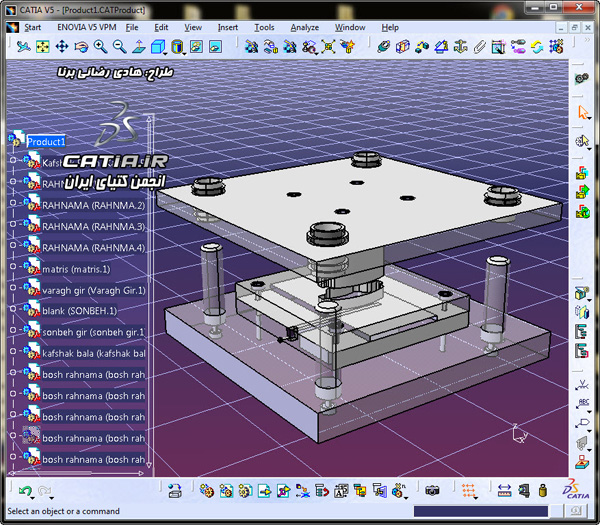Select the Rotate view tool

click(x=81, y=47)
